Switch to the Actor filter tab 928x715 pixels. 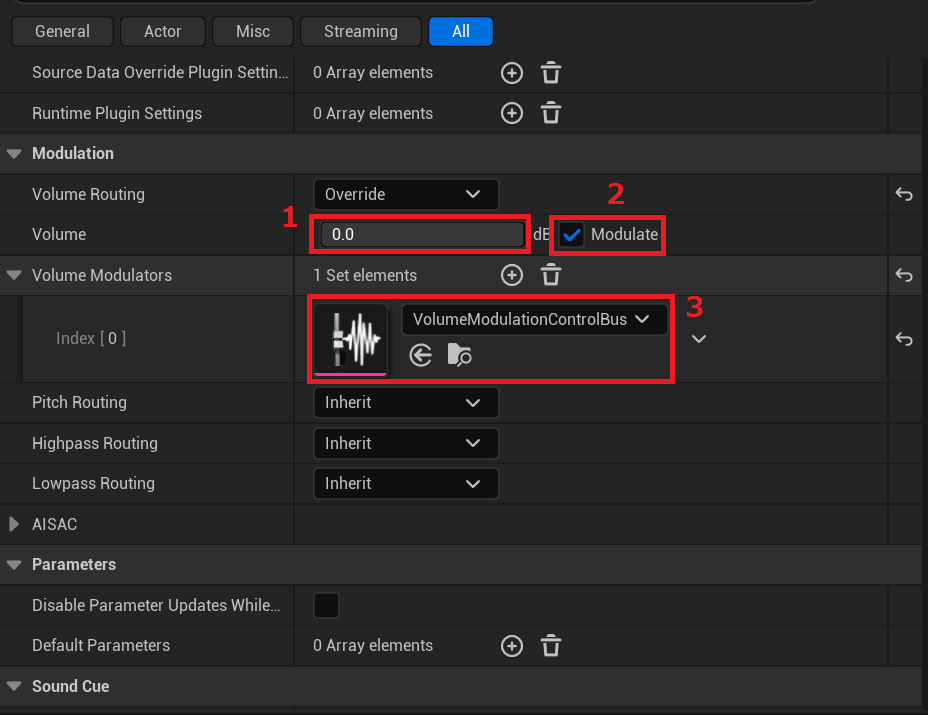(x=162, y=31)
